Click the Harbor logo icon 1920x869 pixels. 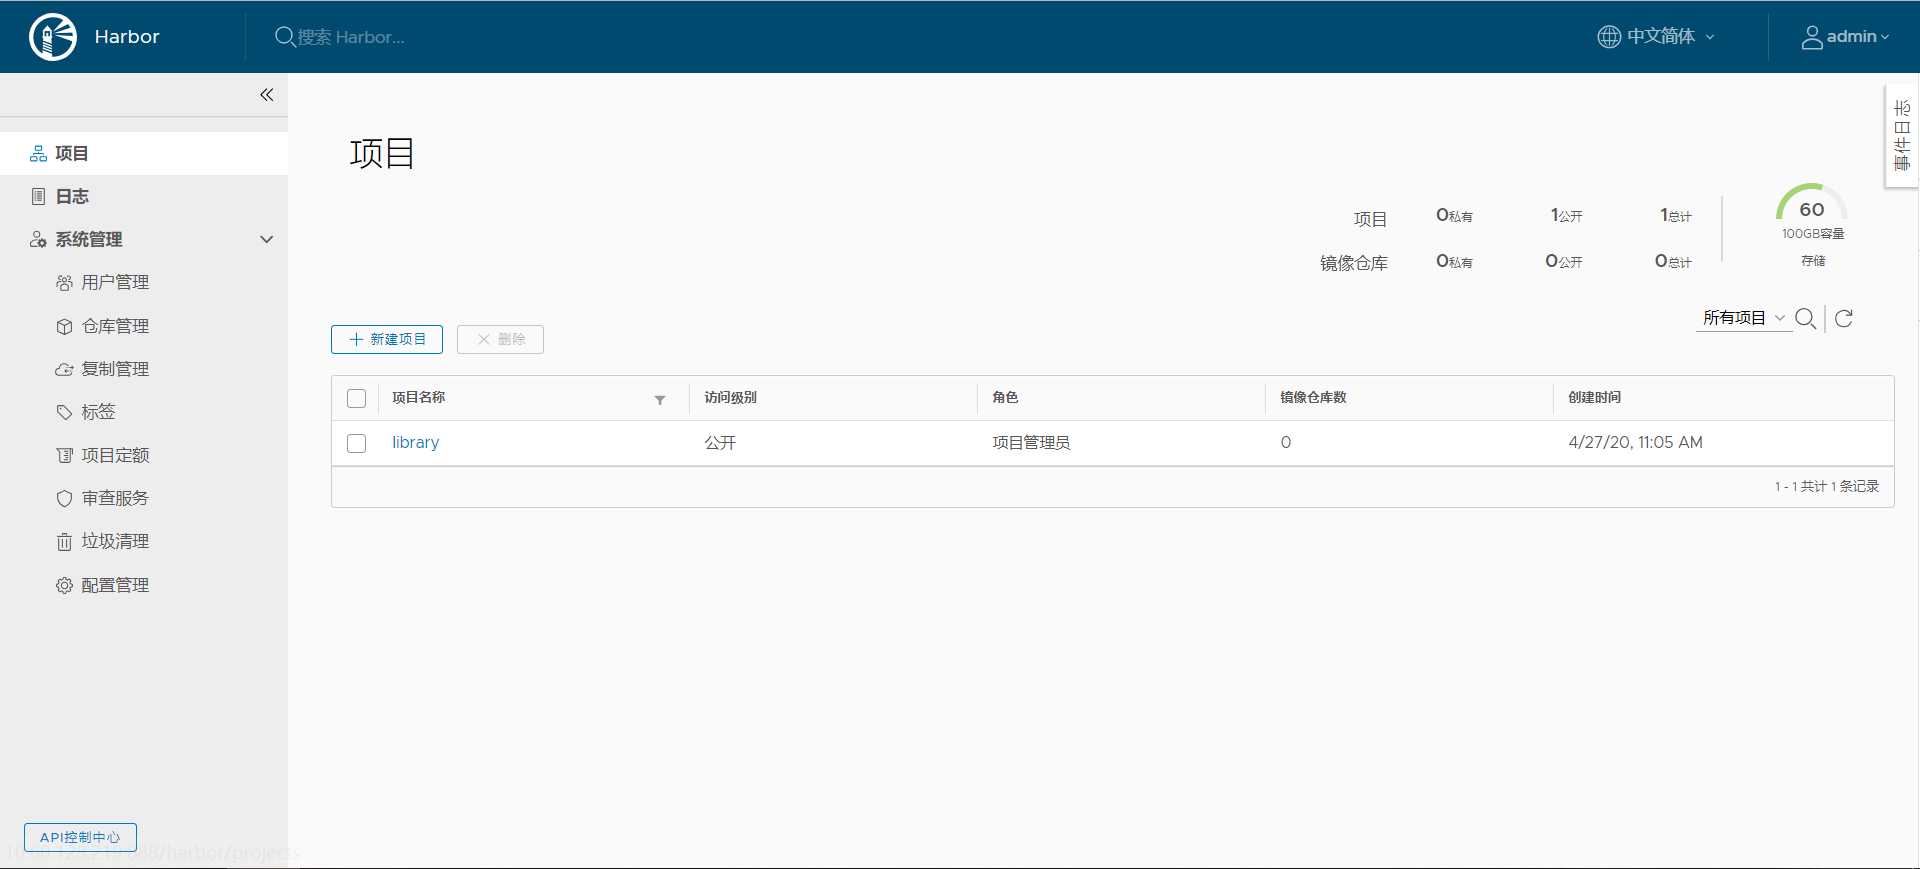click(53, 37)
